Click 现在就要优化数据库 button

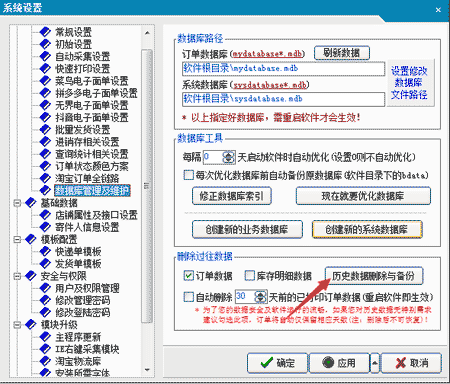[363, 196]
